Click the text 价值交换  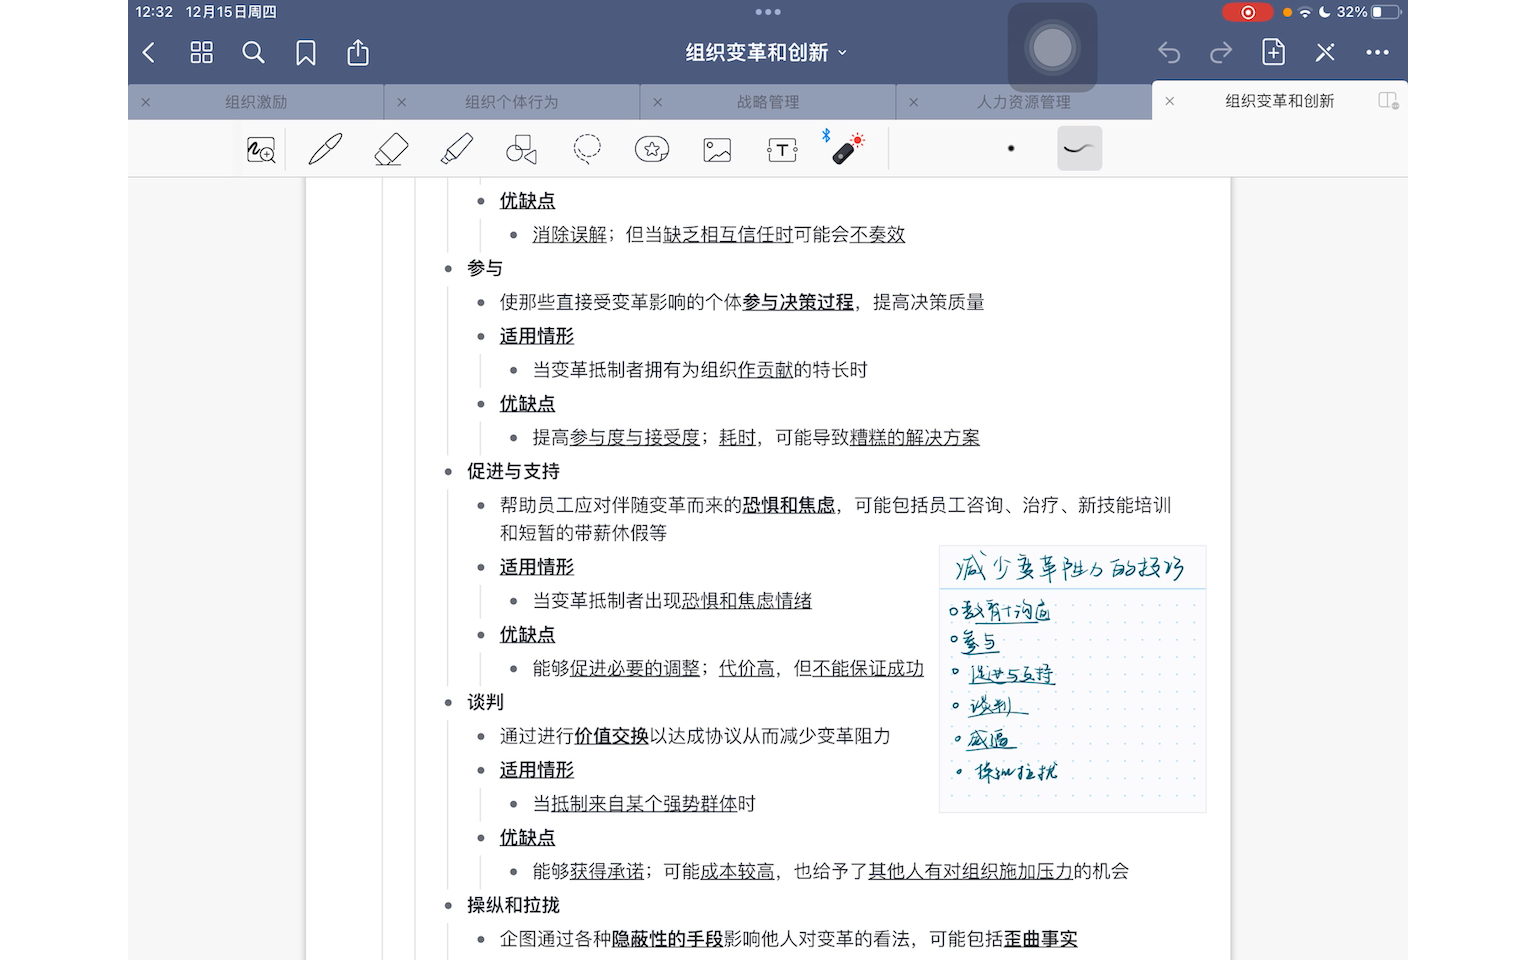[x=612, y=736]
